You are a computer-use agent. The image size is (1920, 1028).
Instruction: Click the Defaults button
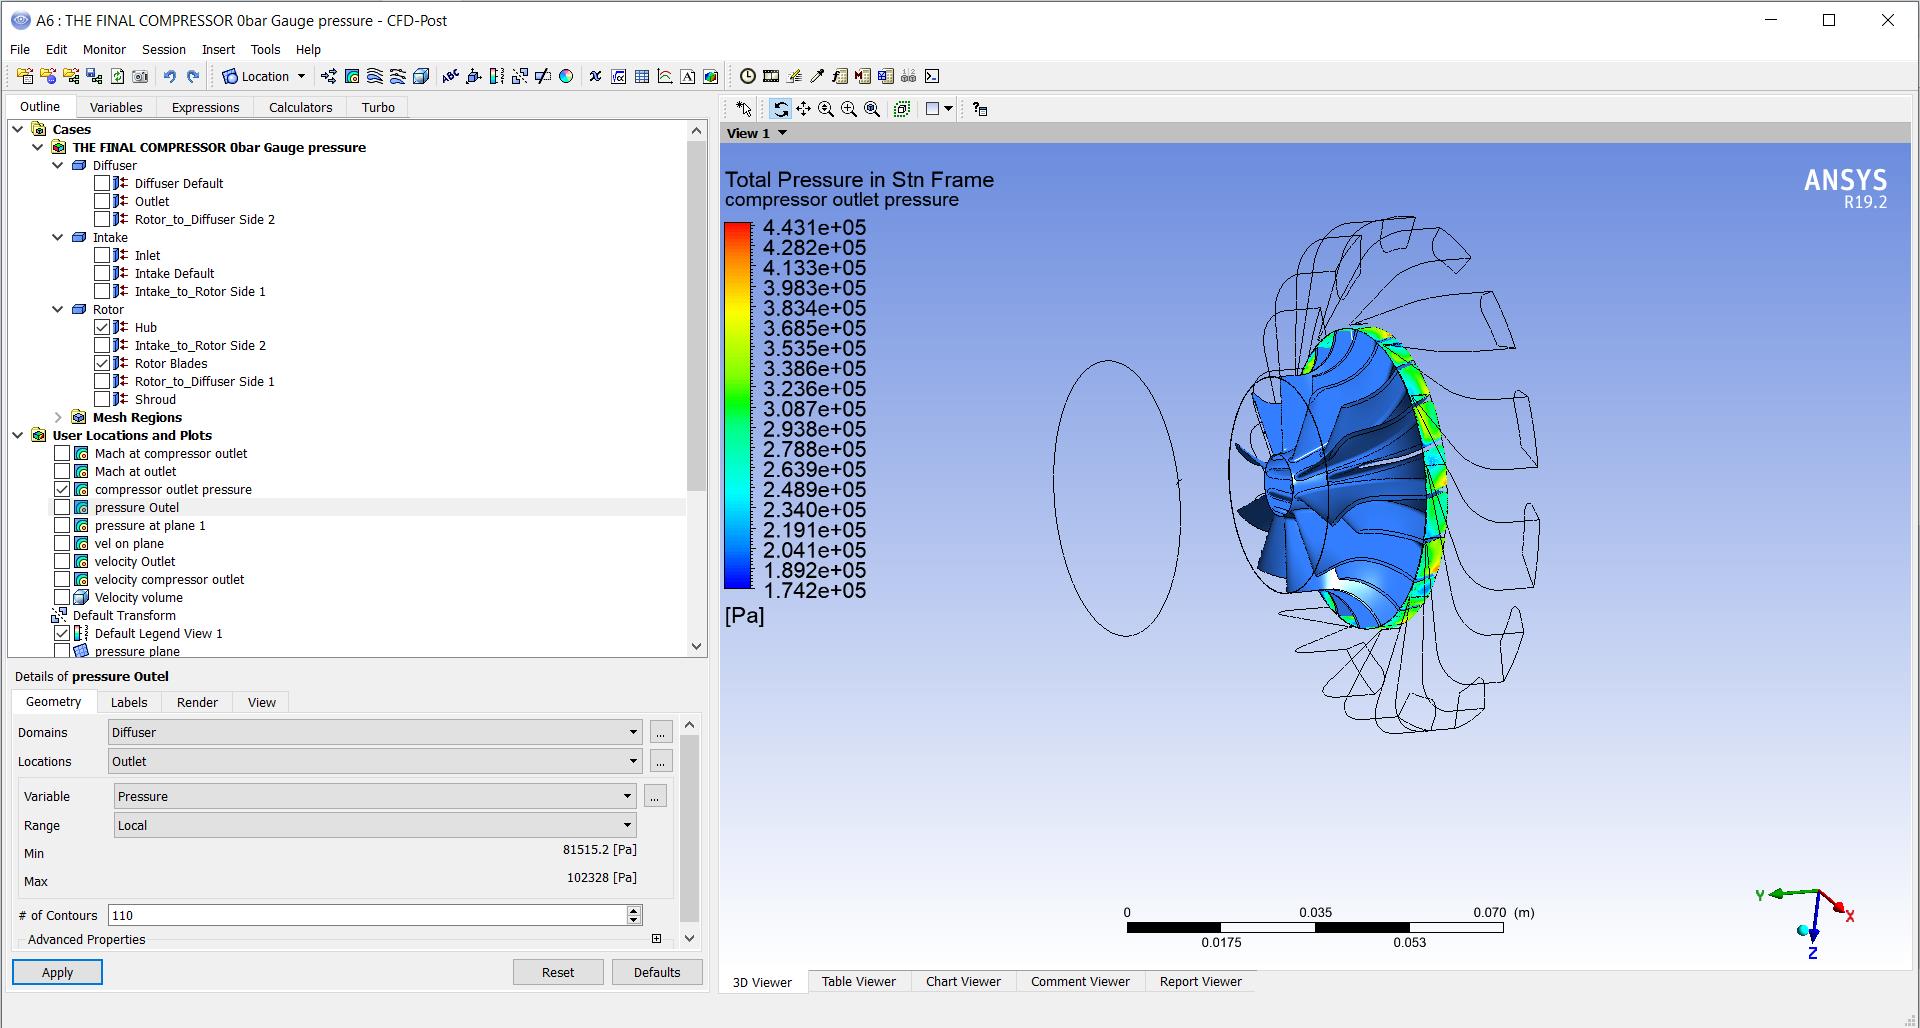click(x=657, y=972)
